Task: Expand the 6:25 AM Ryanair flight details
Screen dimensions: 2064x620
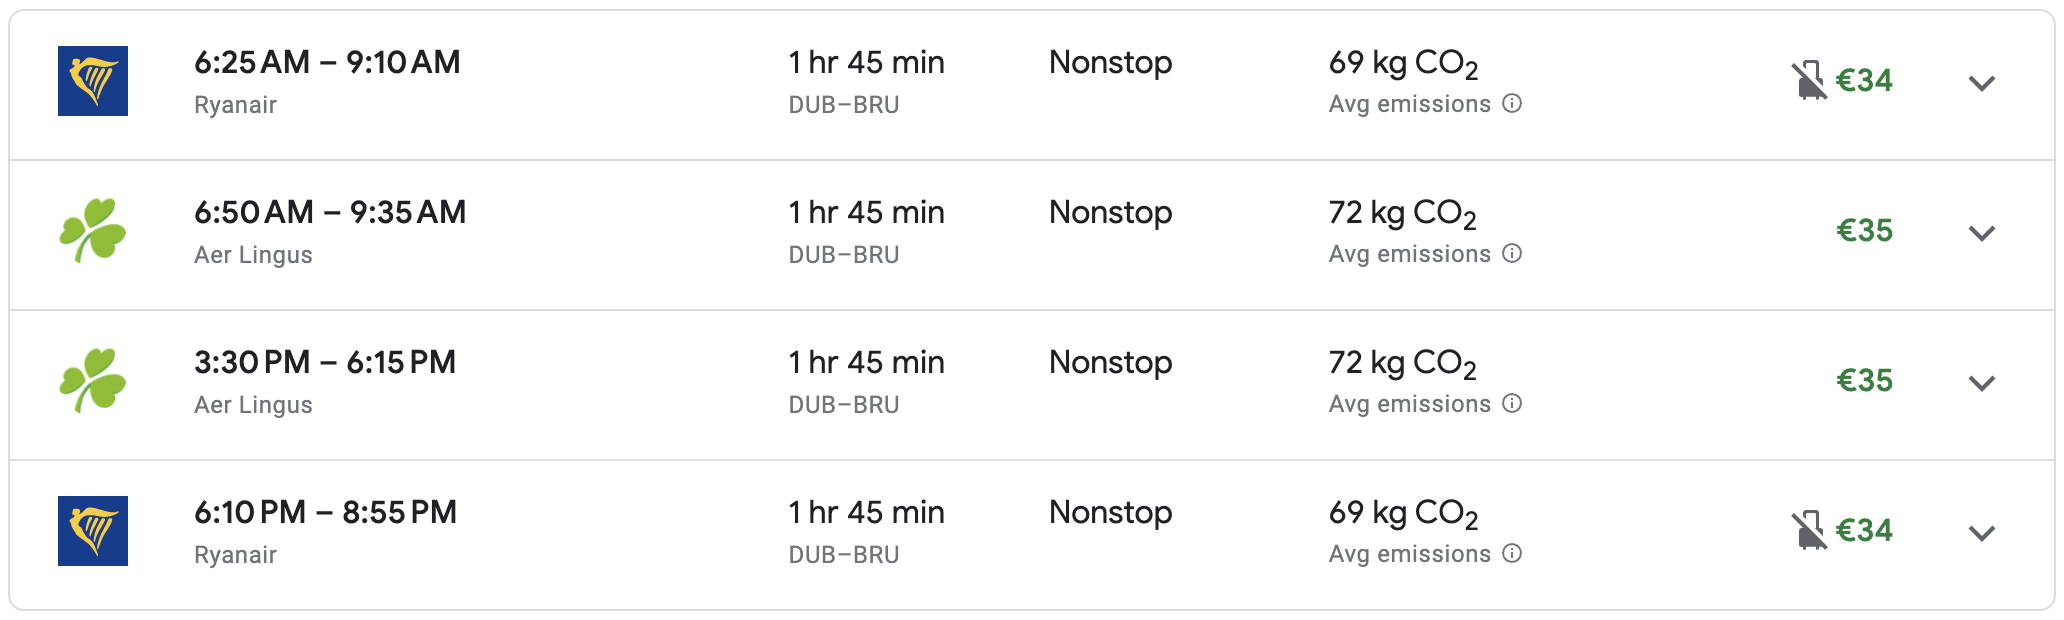Action: point(1981,83)
